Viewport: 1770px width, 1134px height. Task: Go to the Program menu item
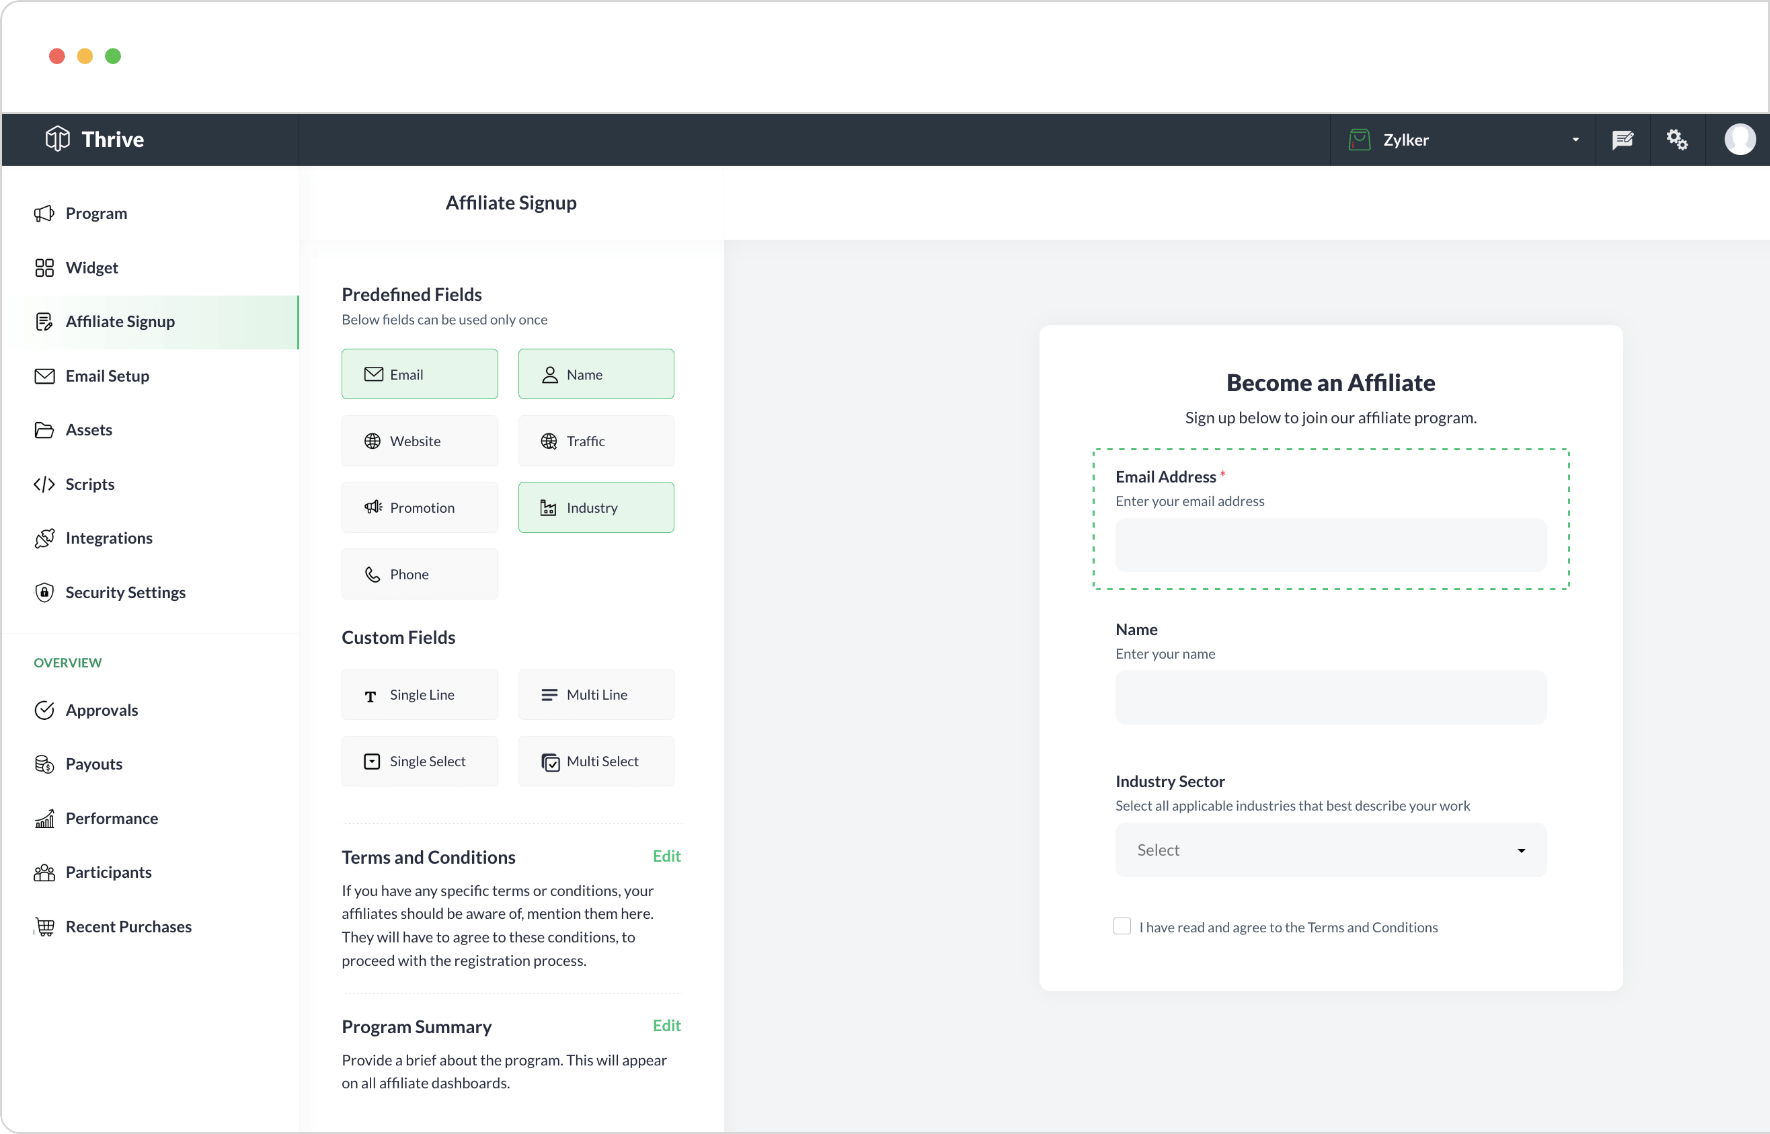pos(150,213)
